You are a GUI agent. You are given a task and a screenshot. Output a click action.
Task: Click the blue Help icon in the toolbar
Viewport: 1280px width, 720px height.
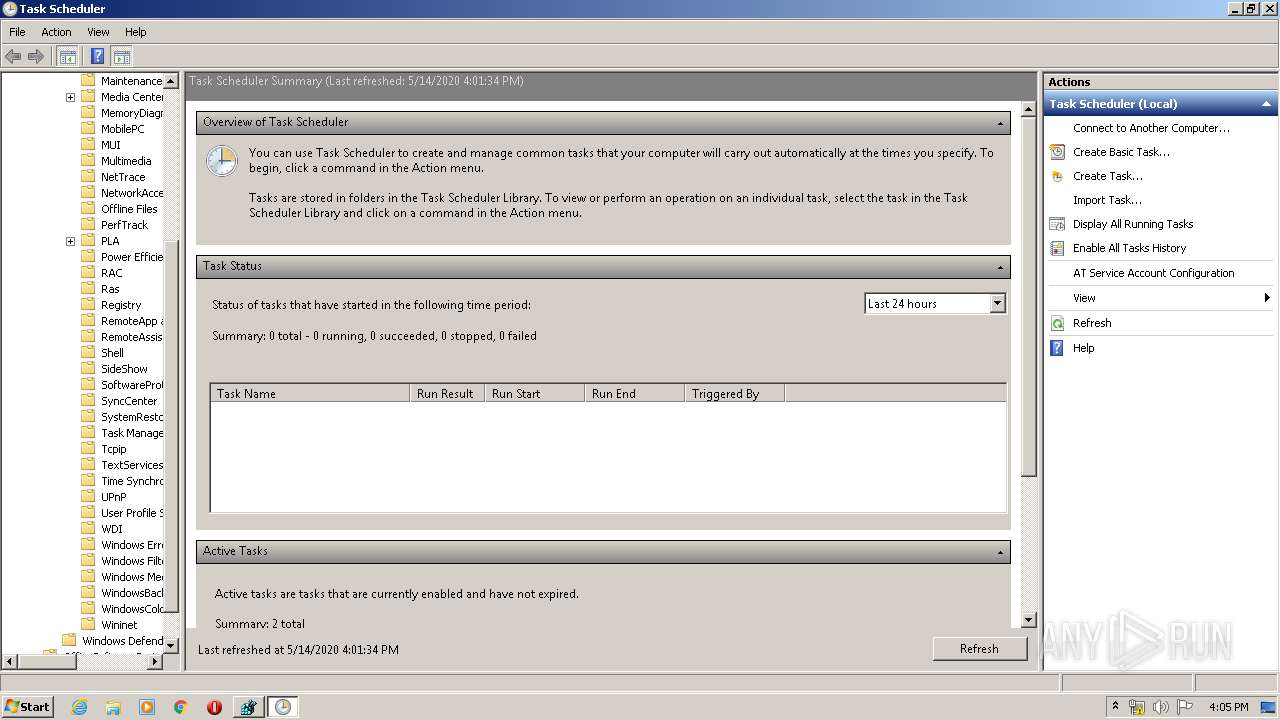coord(97,56)
